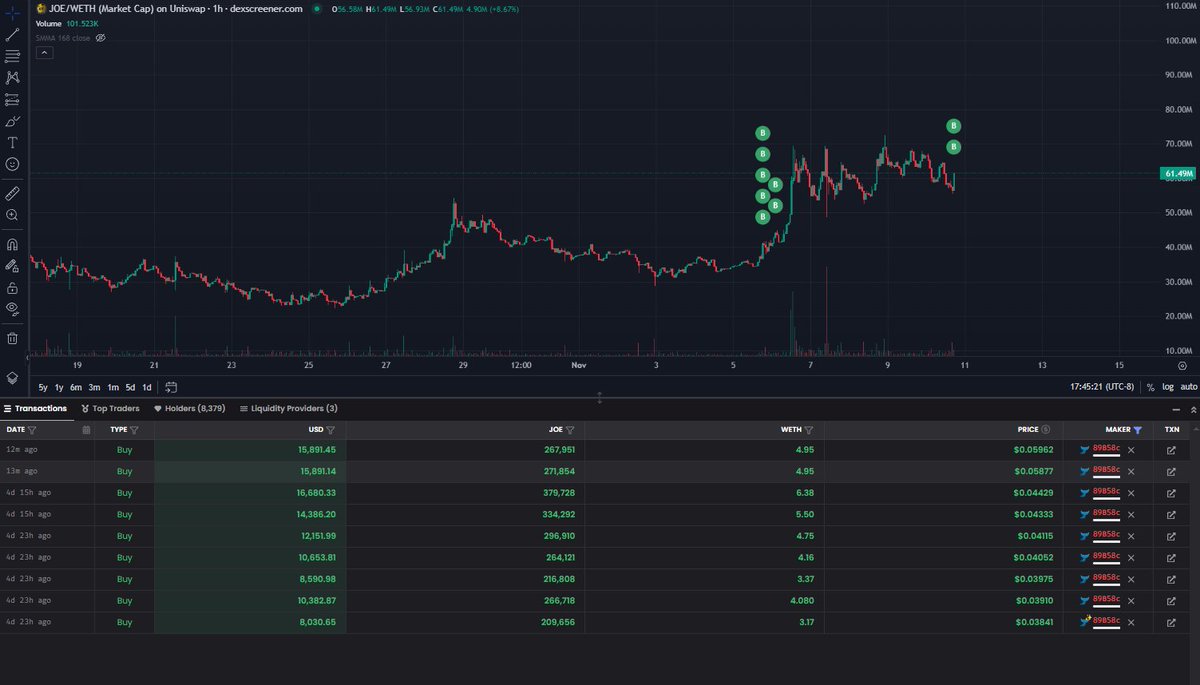
Task: Click the 16,680.33 USD cell
Action: click(x=315, y=493)
